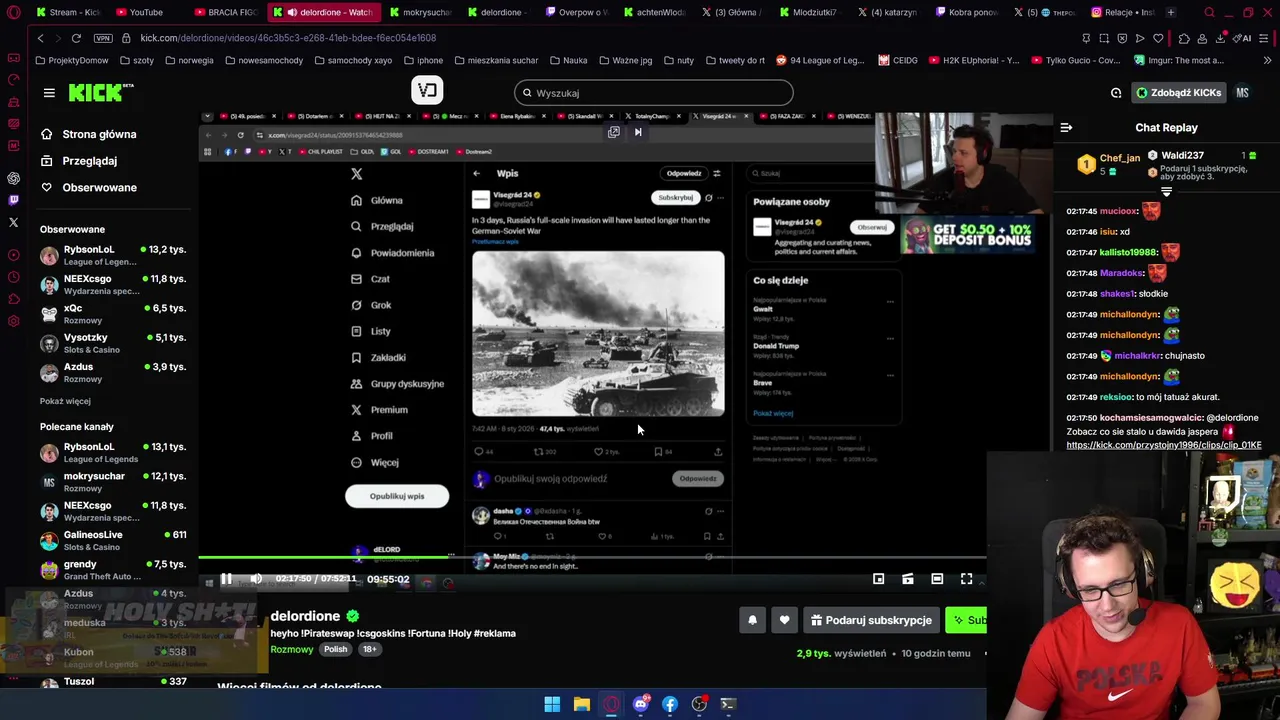The height and width of the screenshot is (720, 1280).
Task: Toggle notification bell for delordione
Action: click(753, 620)
